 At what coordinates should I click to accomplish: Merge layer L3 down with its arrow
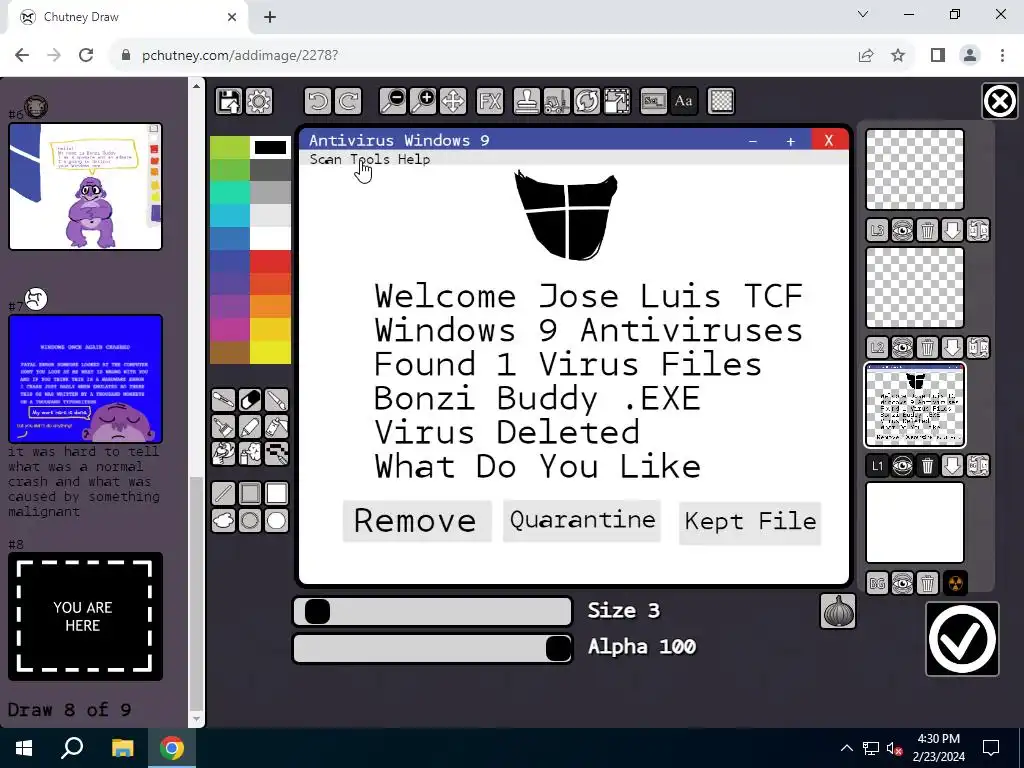tap(953, 230)
